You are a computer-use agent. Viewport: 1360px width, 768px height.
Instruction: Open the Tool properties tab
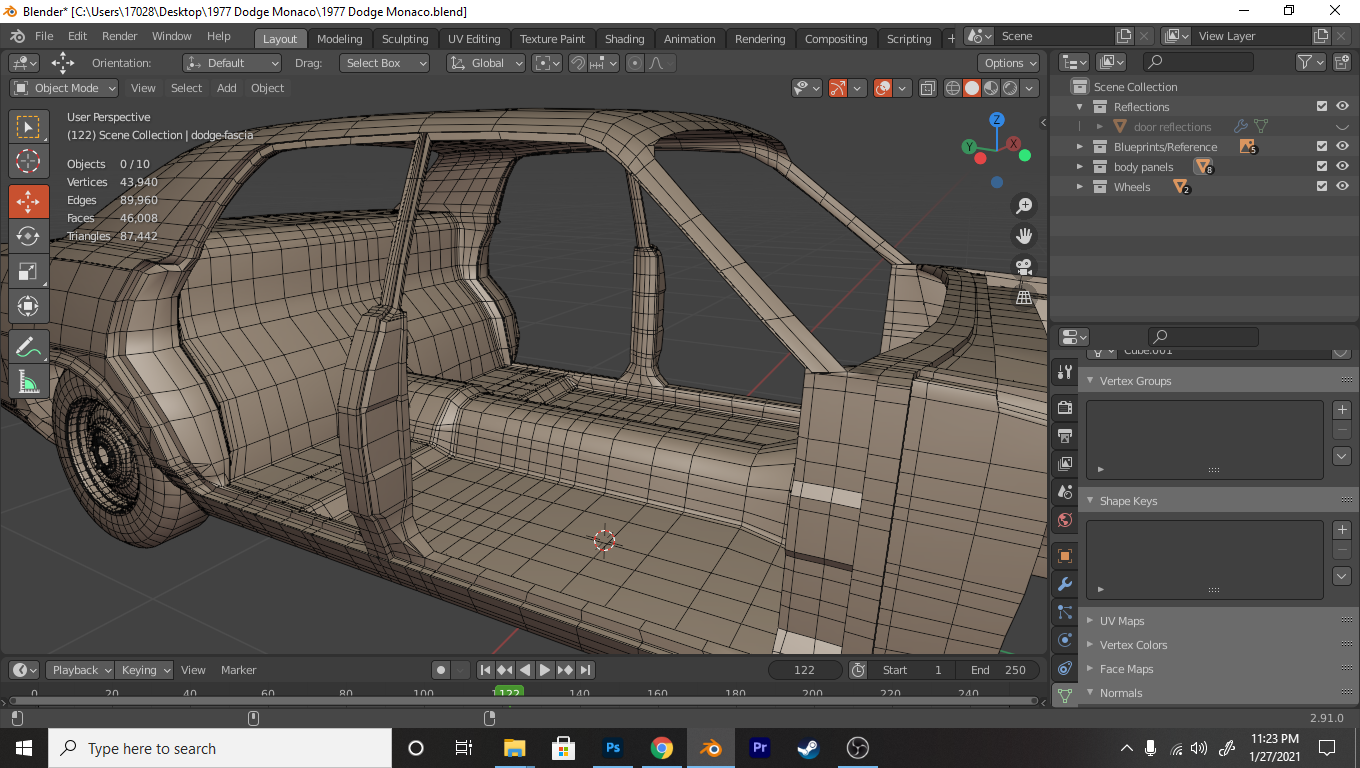[1065, 372]
